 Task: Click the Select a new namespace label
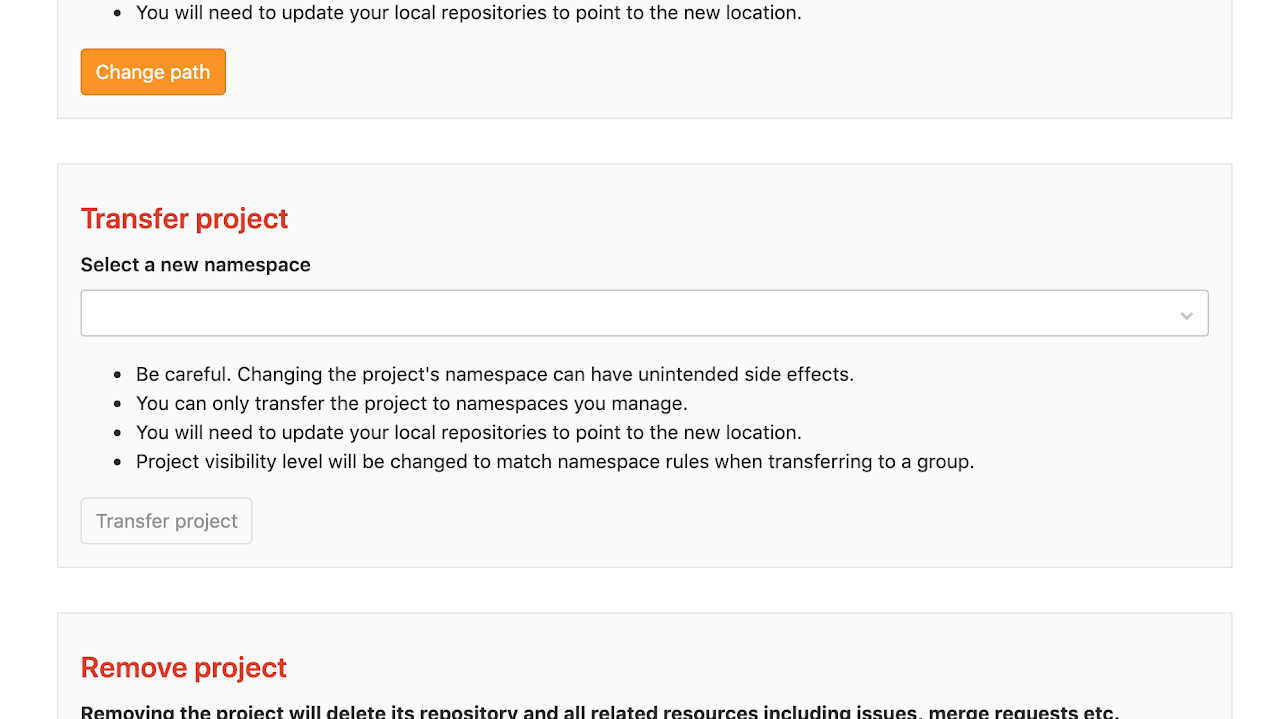pyautogui.click(x=195, y=265)
